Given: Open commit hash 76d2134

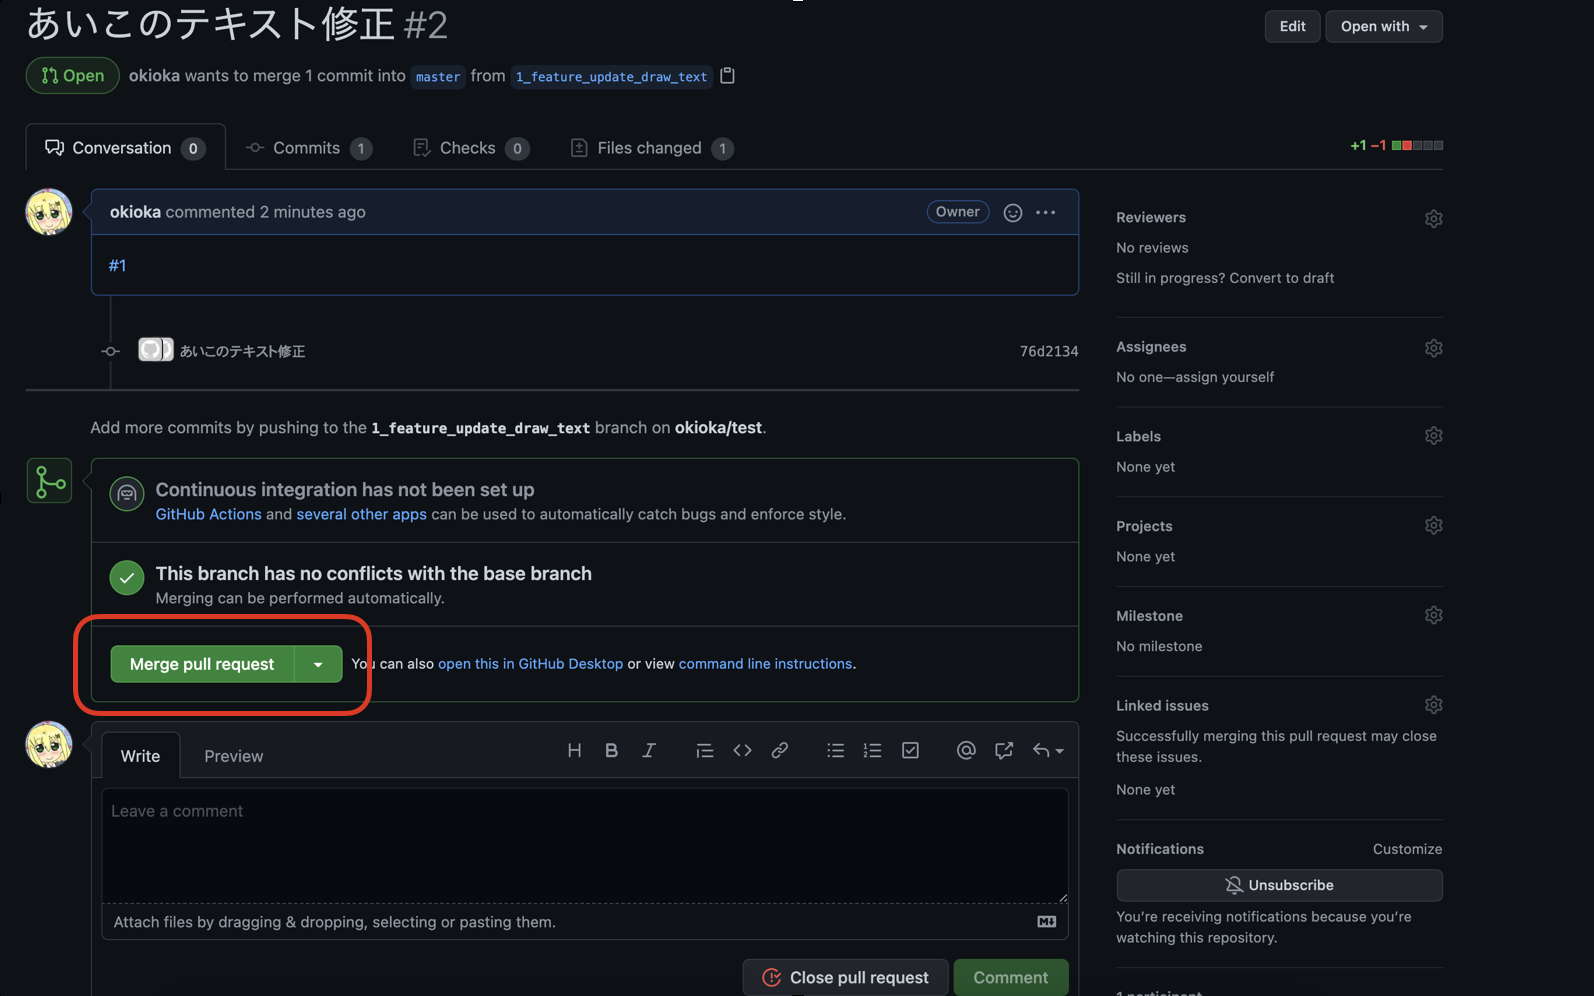Looking at the screenshot, I should pos(1049,351).
